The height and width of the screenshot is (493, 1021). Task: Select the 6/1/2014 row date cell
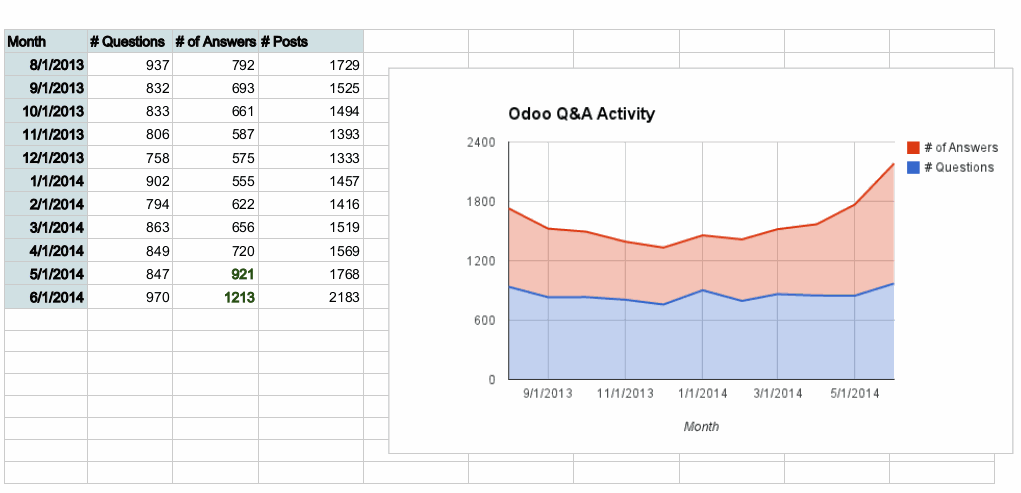pos(46,297)
